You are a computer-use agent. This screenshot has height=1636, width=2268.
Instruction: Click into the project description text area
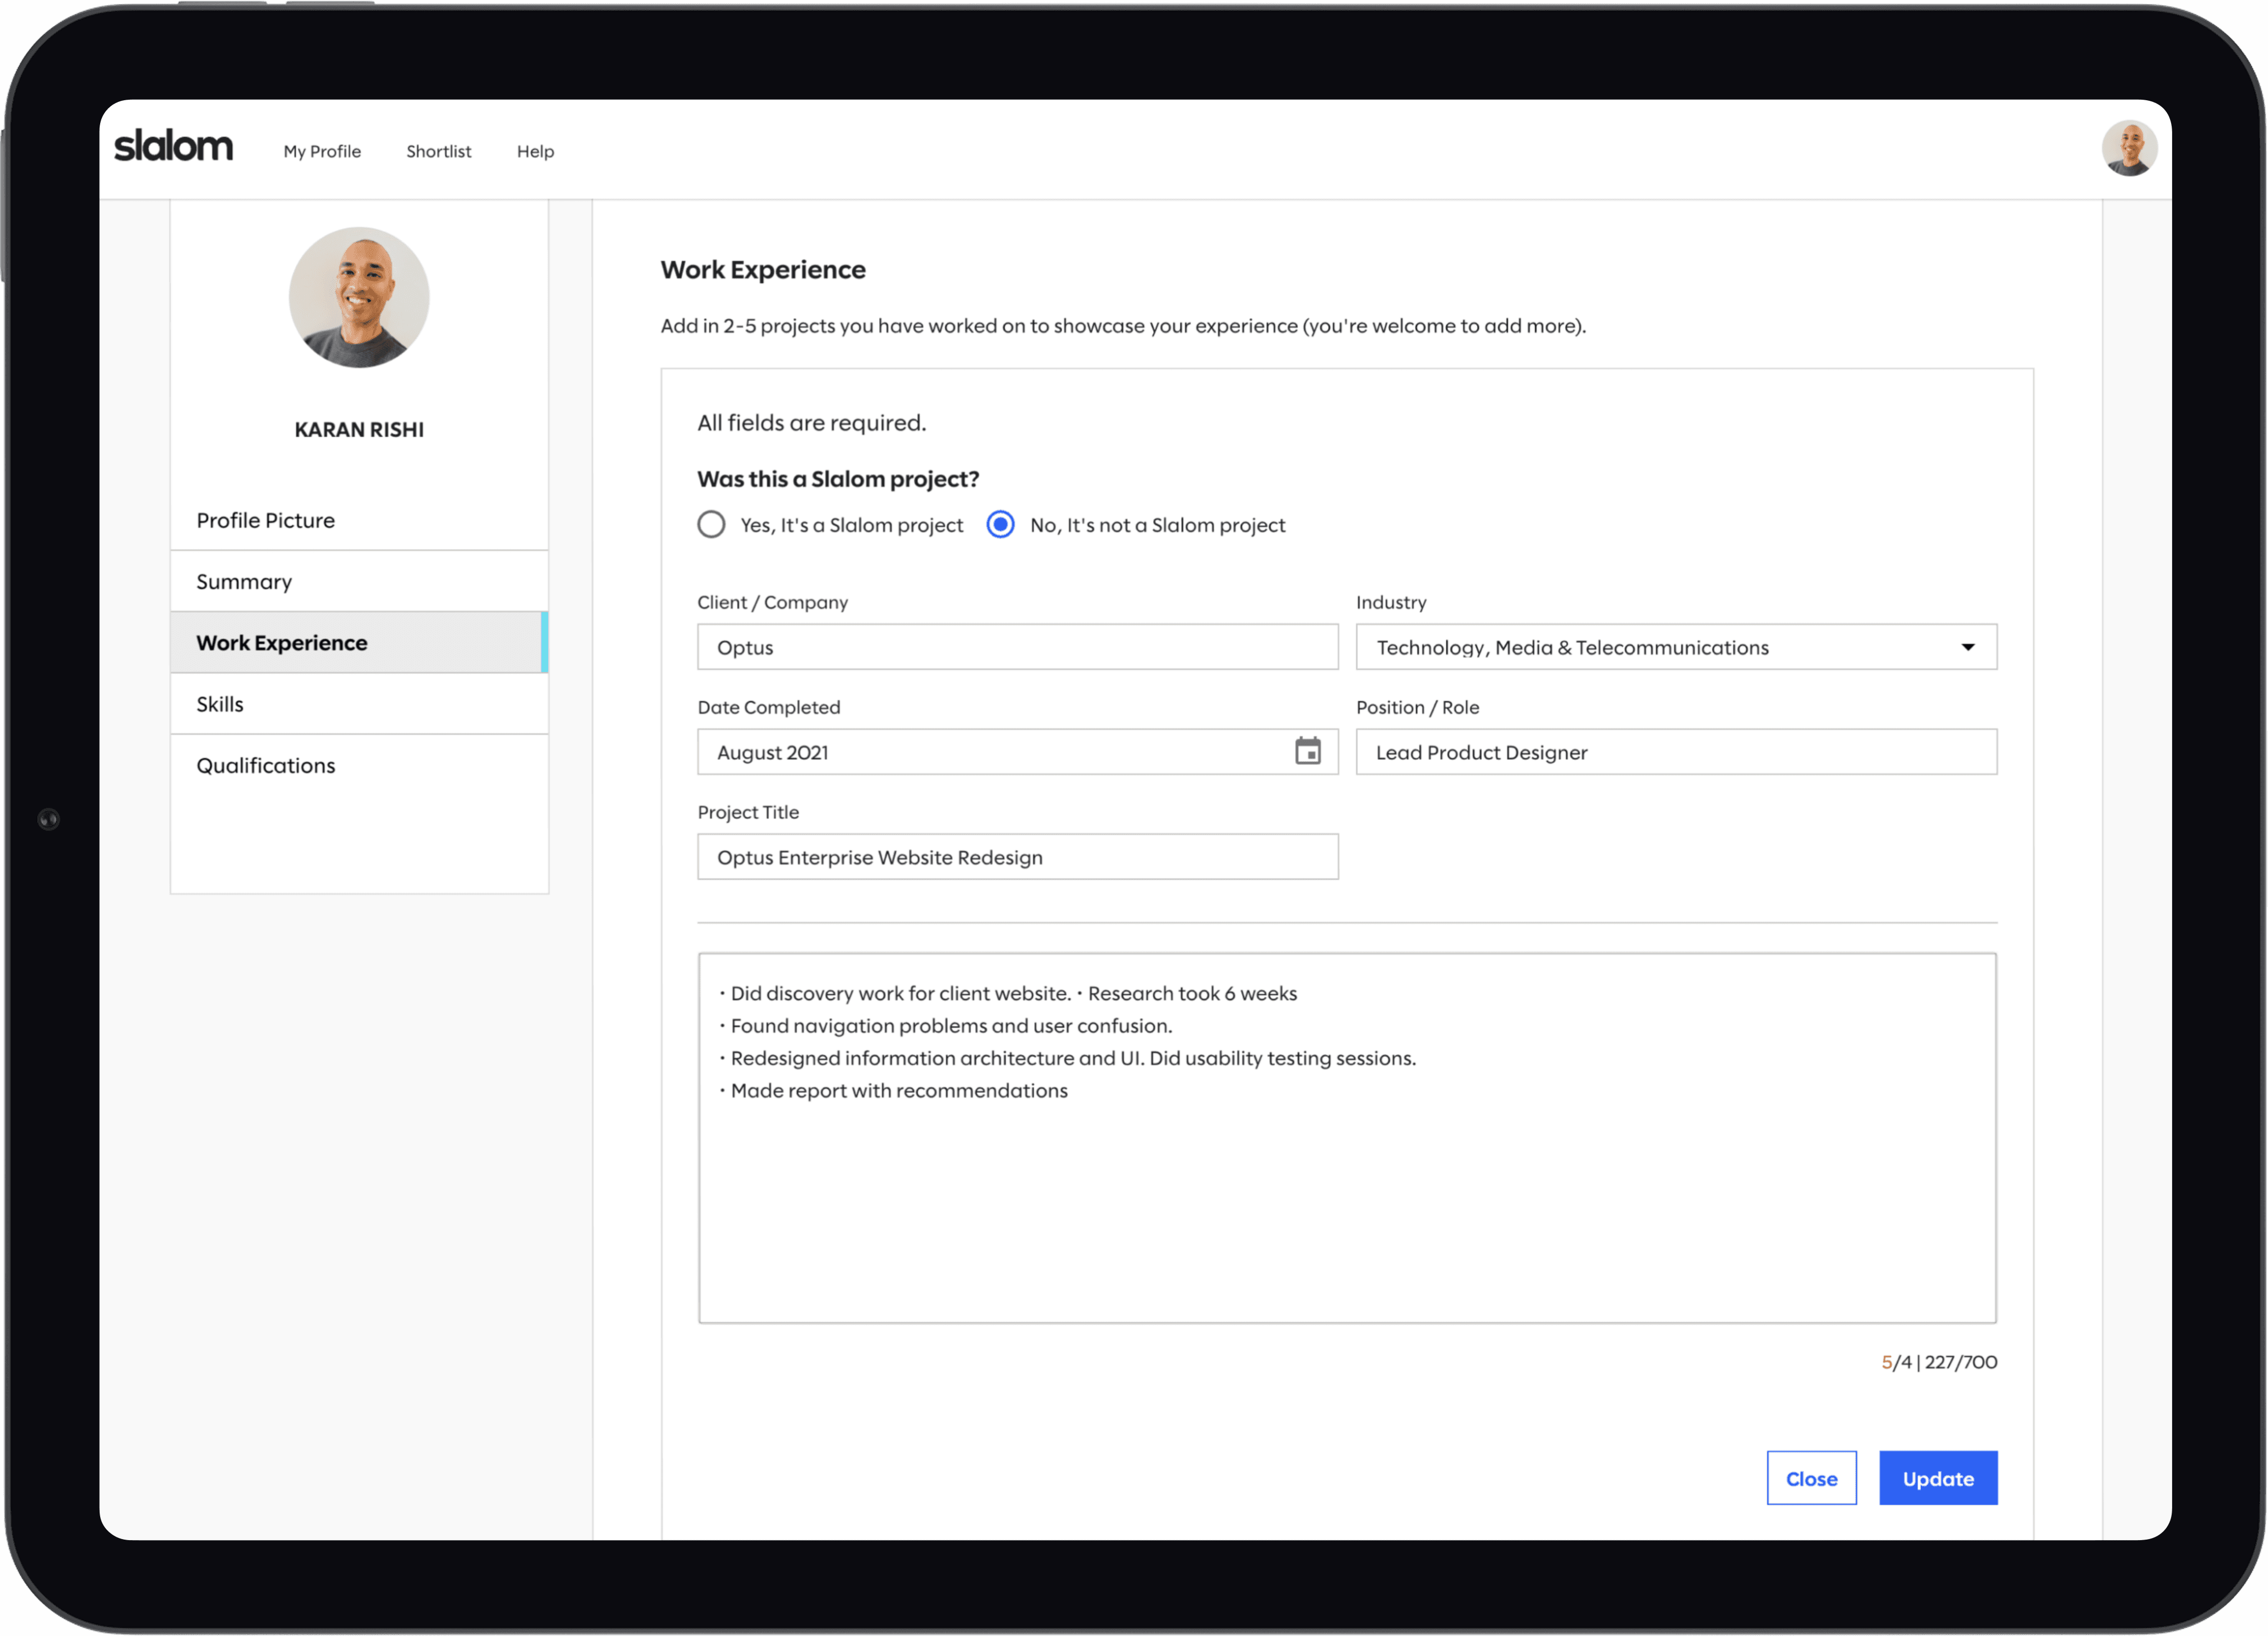(1346, 1200)
